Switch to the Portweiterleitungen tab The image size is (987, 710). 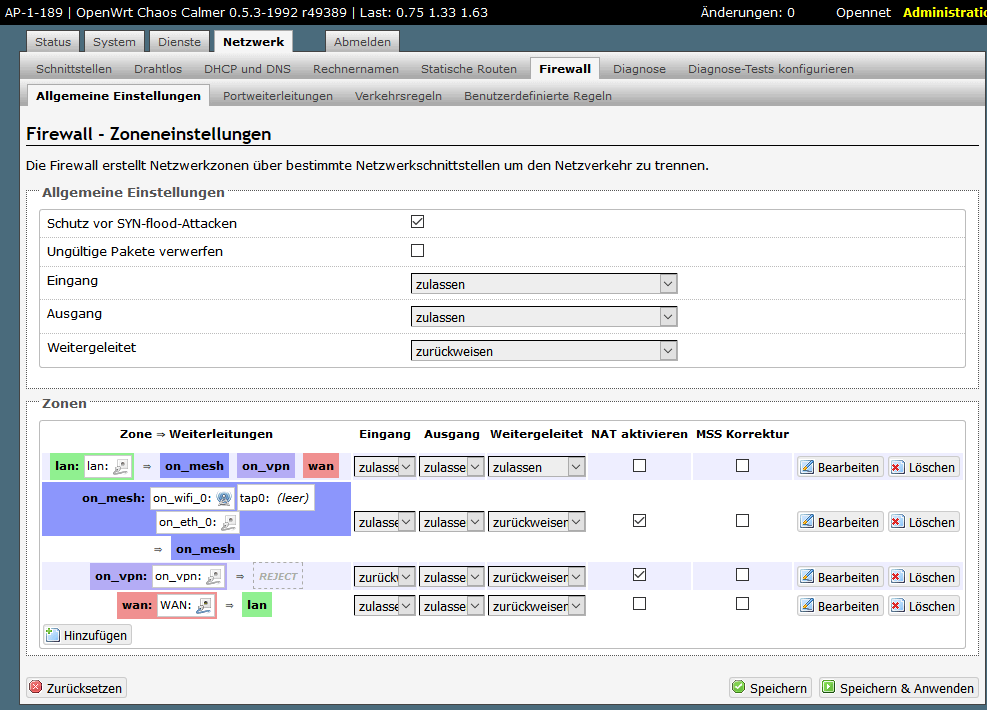(x=278, y=96)
